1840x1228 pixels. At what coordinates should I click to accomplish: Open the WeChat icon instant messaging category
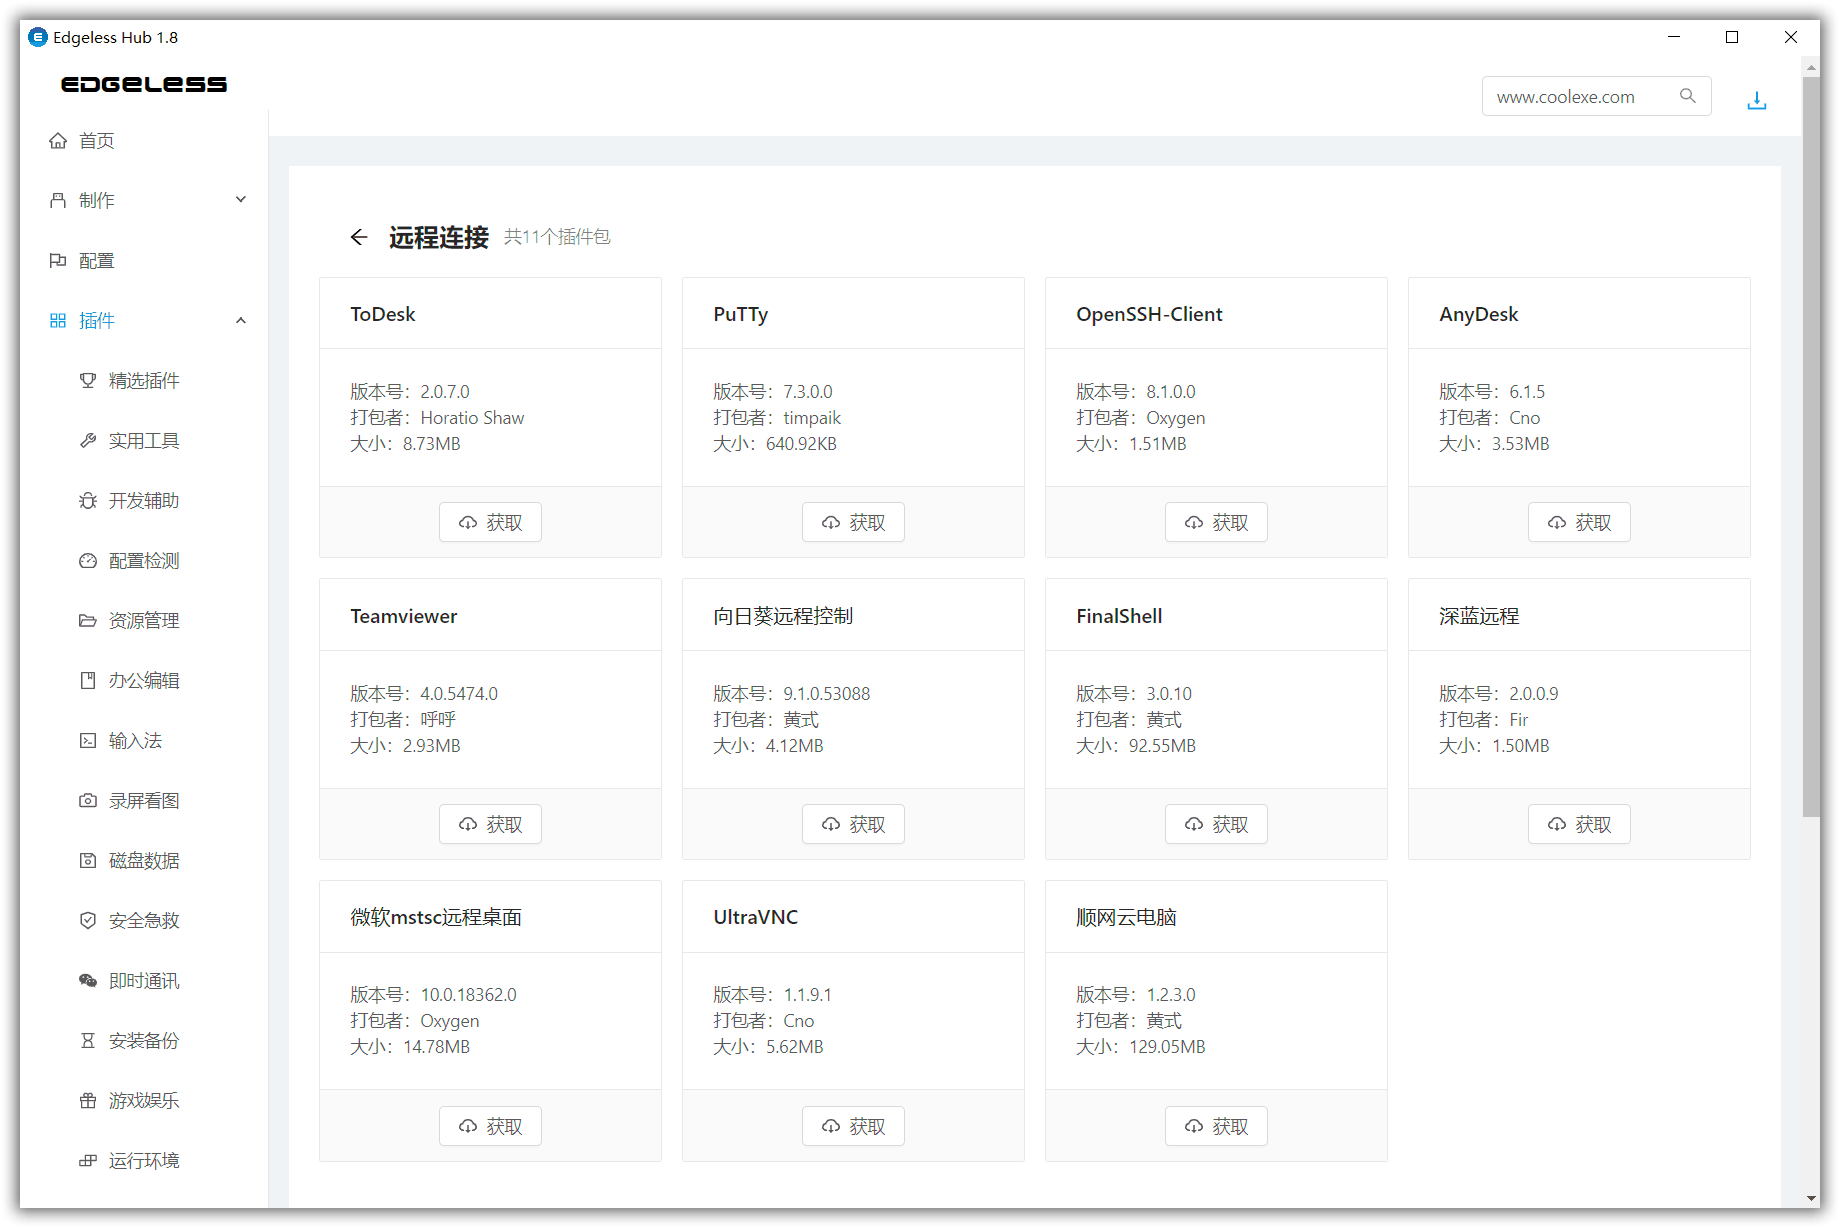coord(88,981)
